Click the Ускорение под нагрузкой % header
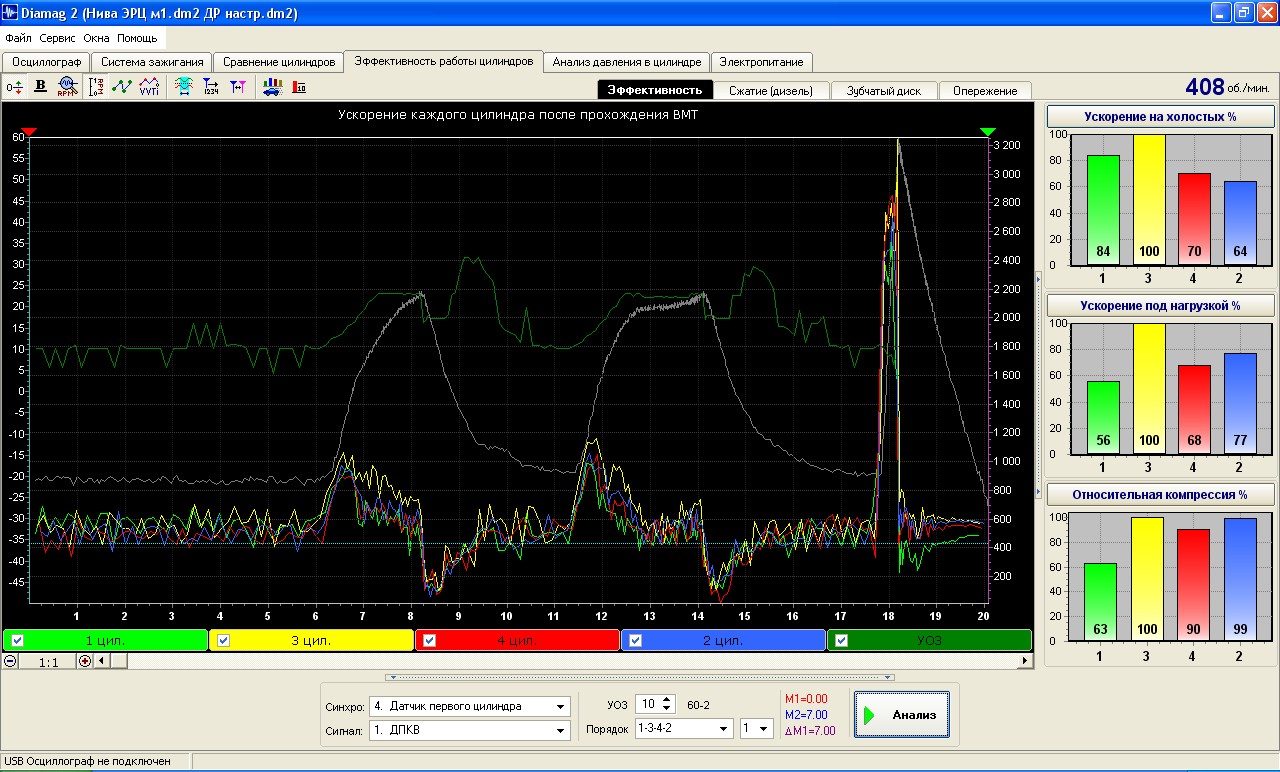 [1160, 305]
